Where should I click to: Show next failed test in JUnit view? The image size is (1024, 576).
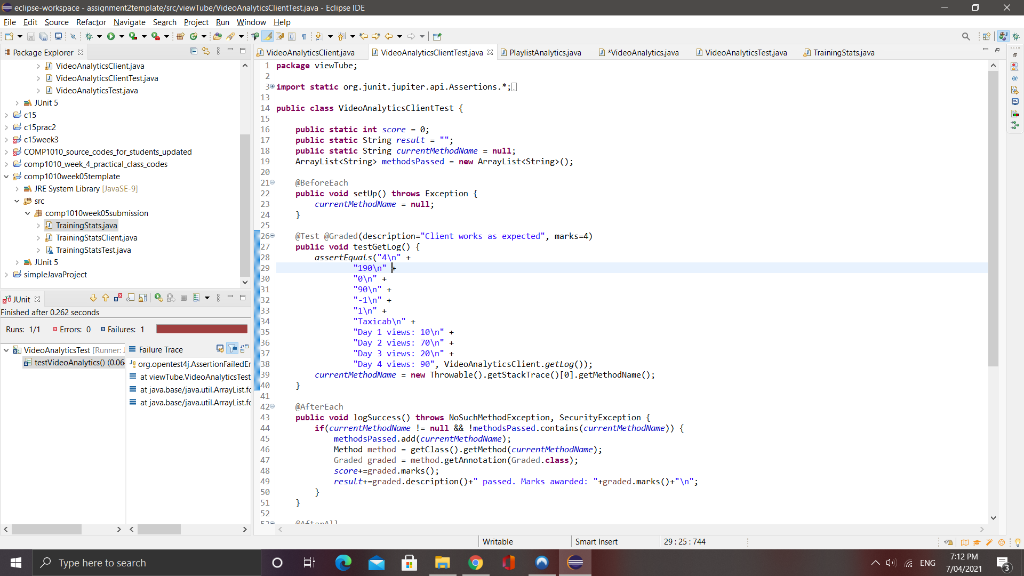coord(93,297)
